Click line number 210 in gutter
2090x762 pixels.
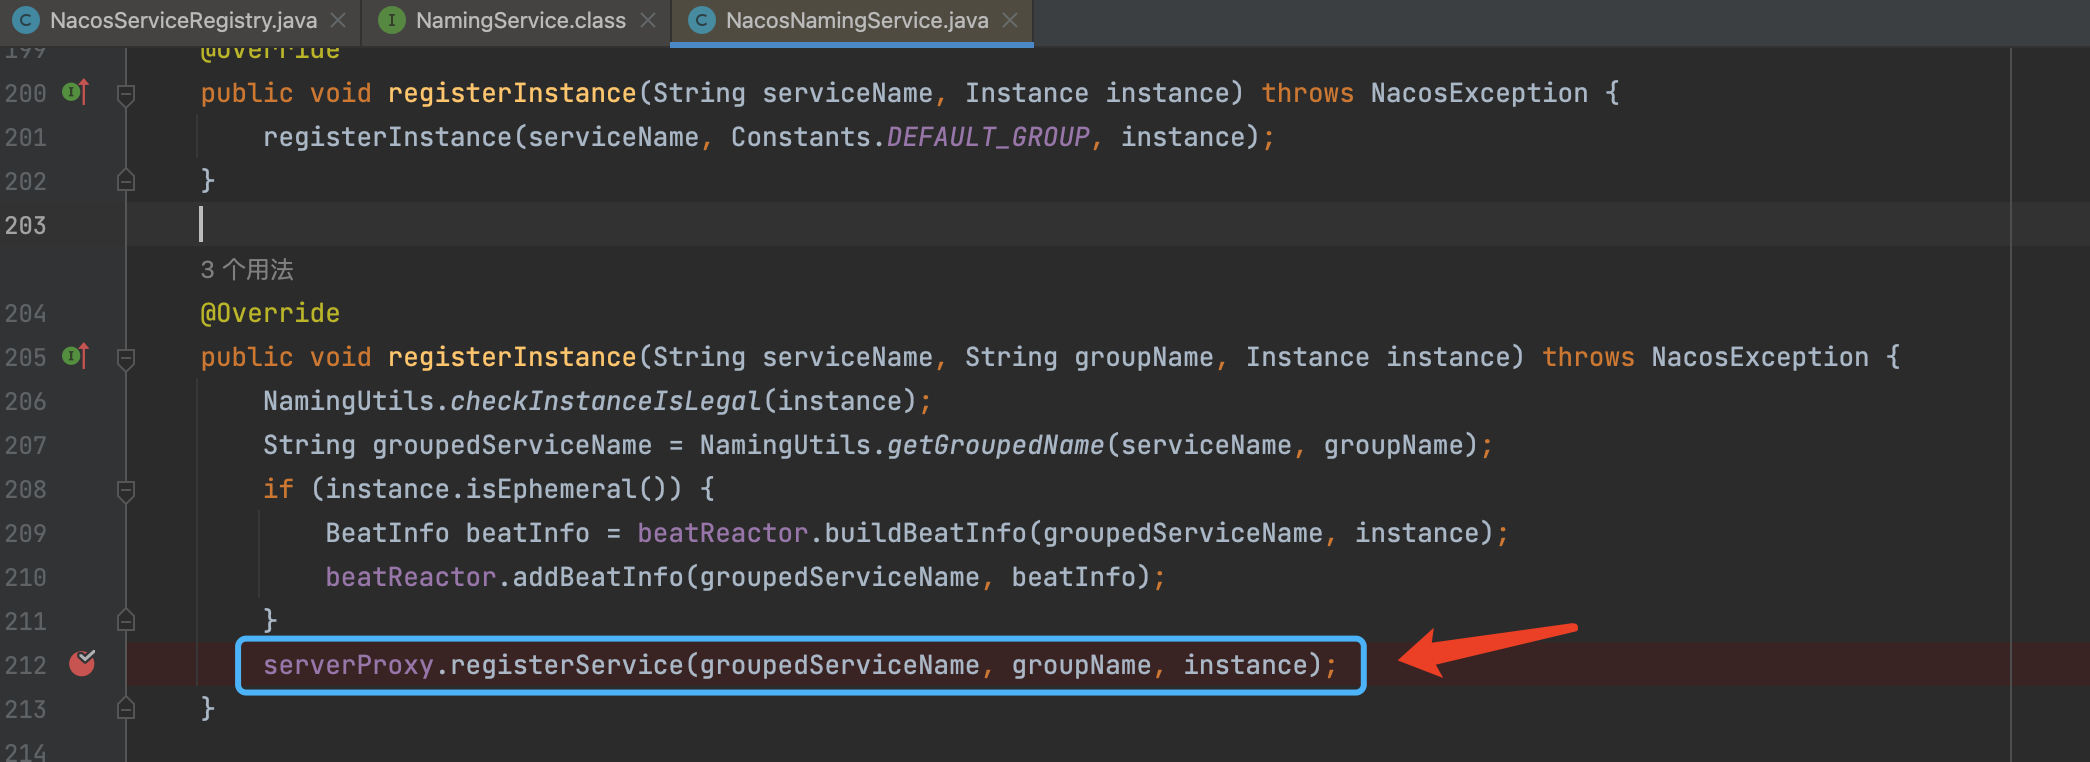[x=26, y=577]
